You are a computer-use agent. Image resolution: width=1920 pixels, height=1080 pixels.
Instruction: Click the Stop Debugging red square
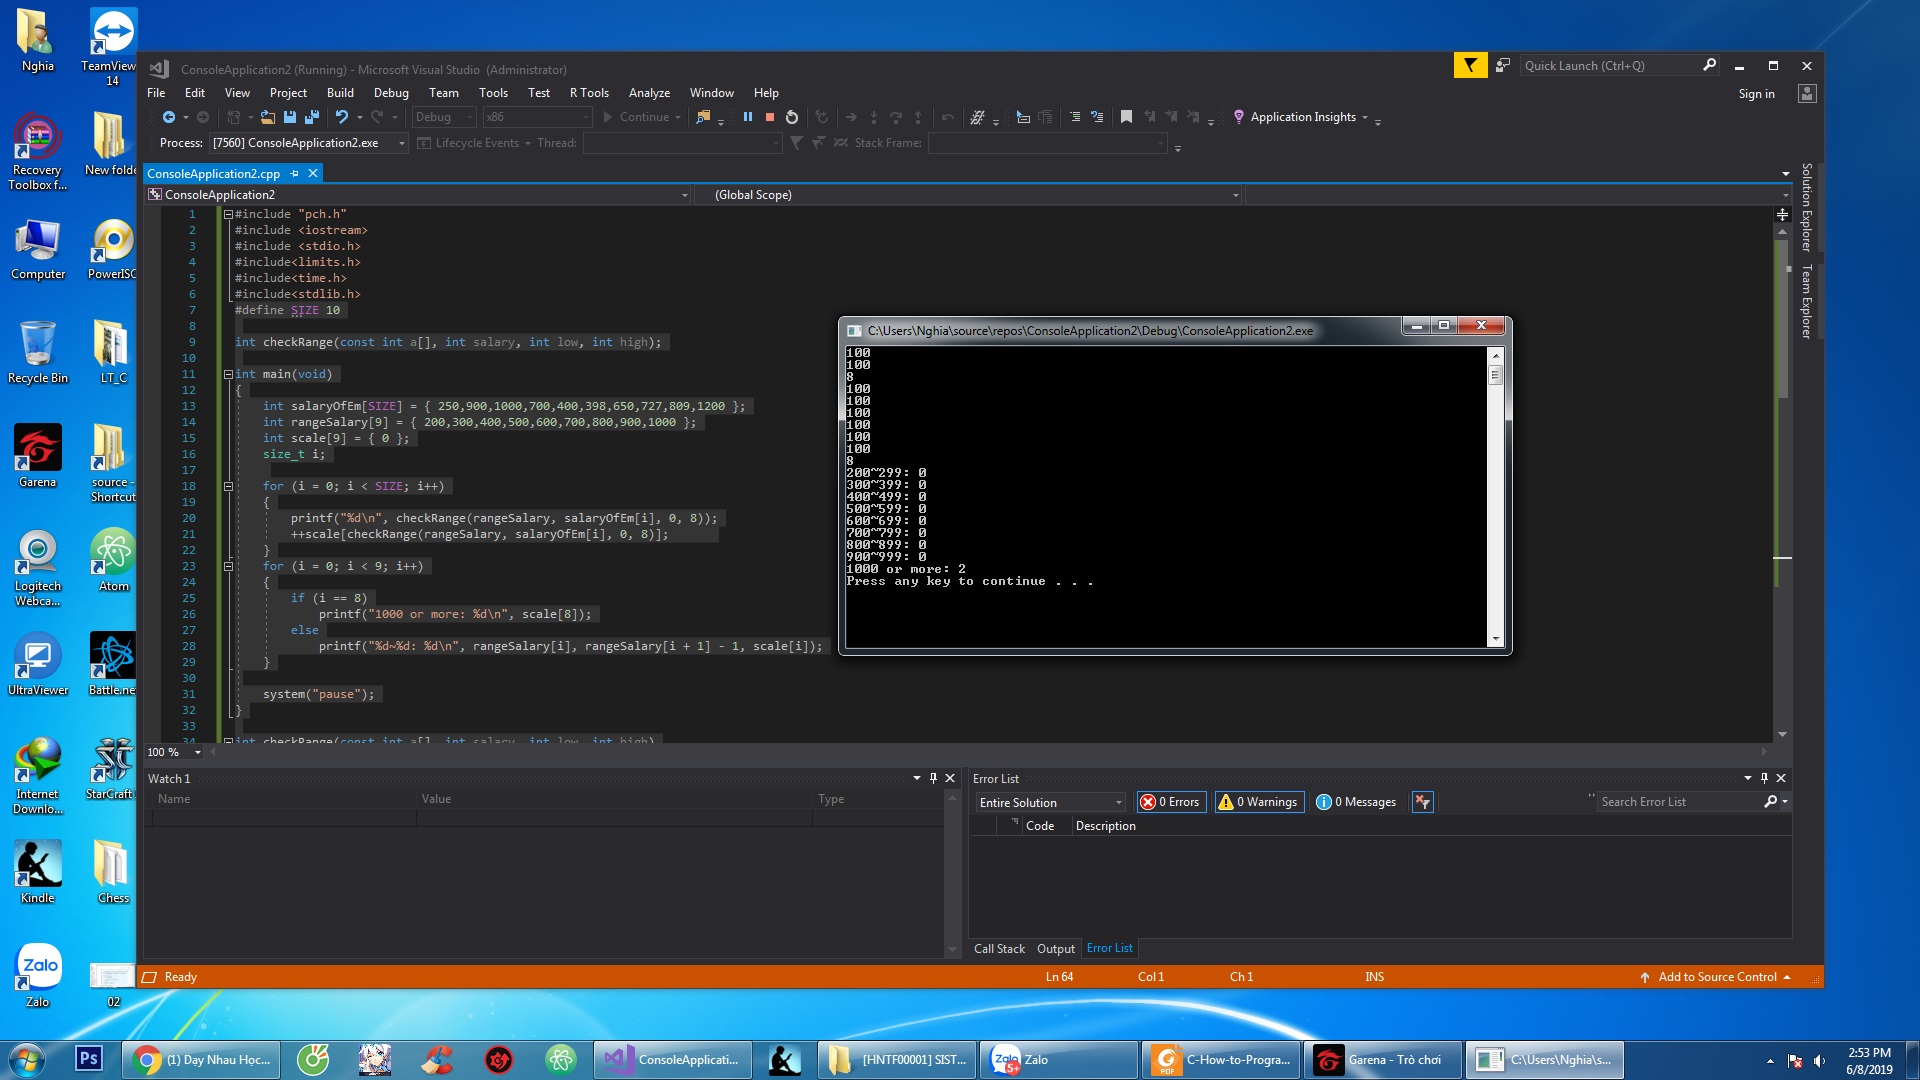(x=770, y=117)
